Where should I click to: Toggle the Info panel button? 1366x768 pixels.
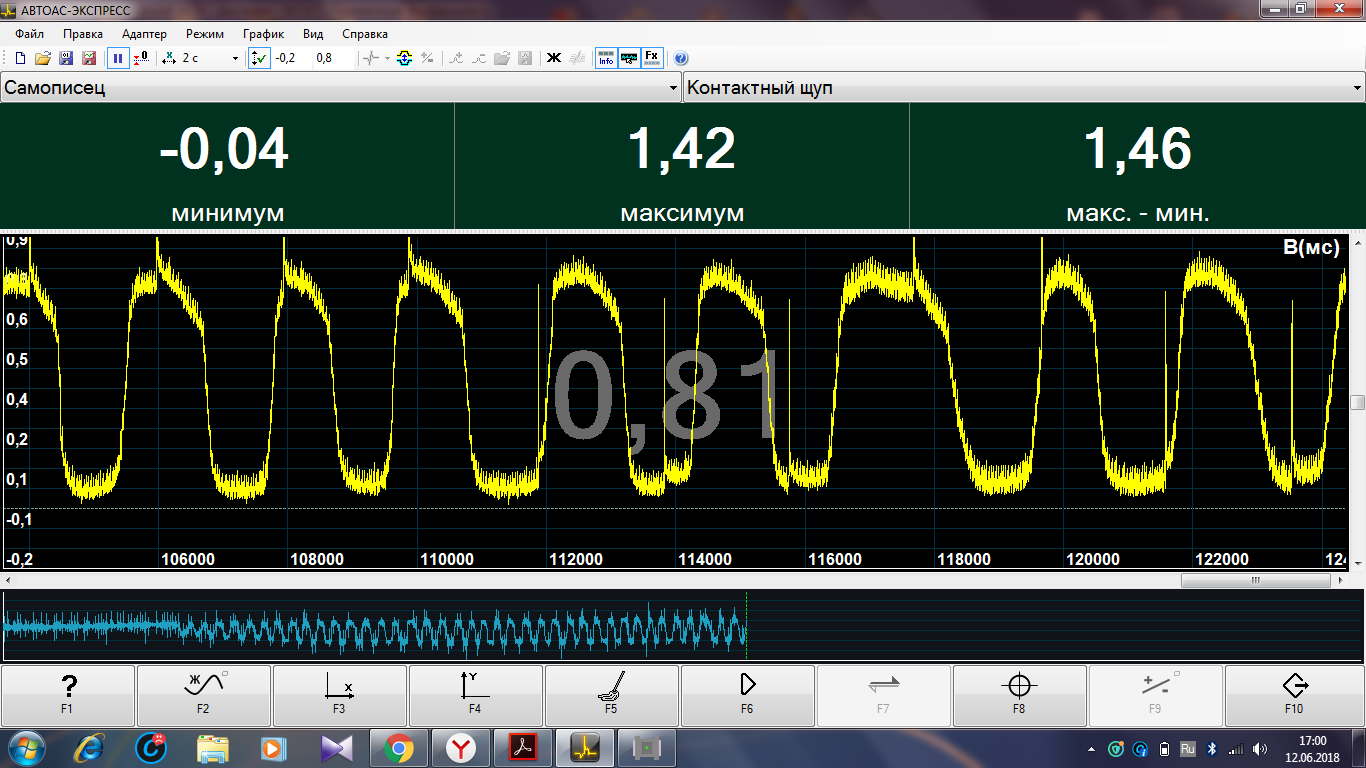point(606,58)
